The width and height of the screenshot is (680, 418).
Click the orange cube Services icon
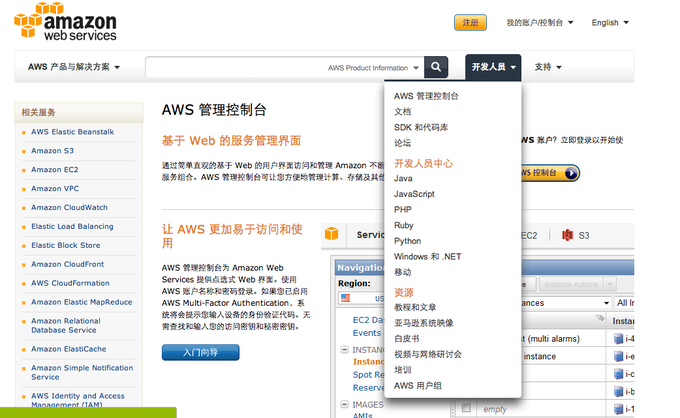click(331, 234)
